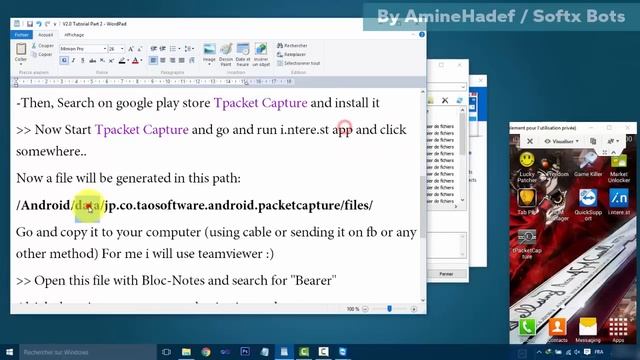Viewport: 640px width, 360px height.
Task: Click the zoom out minus button
Action: coord(365,309)
